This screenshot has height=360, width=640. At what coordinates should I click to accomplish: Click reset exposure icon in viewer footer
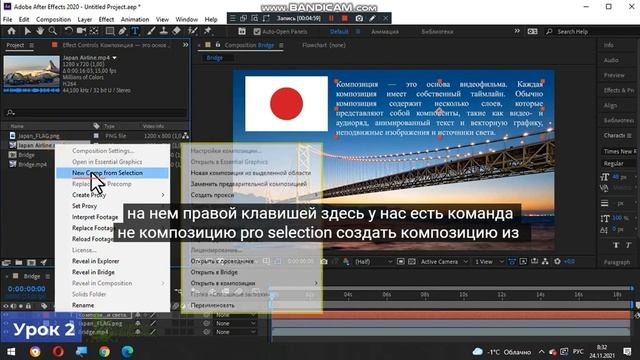coord(557,261)
